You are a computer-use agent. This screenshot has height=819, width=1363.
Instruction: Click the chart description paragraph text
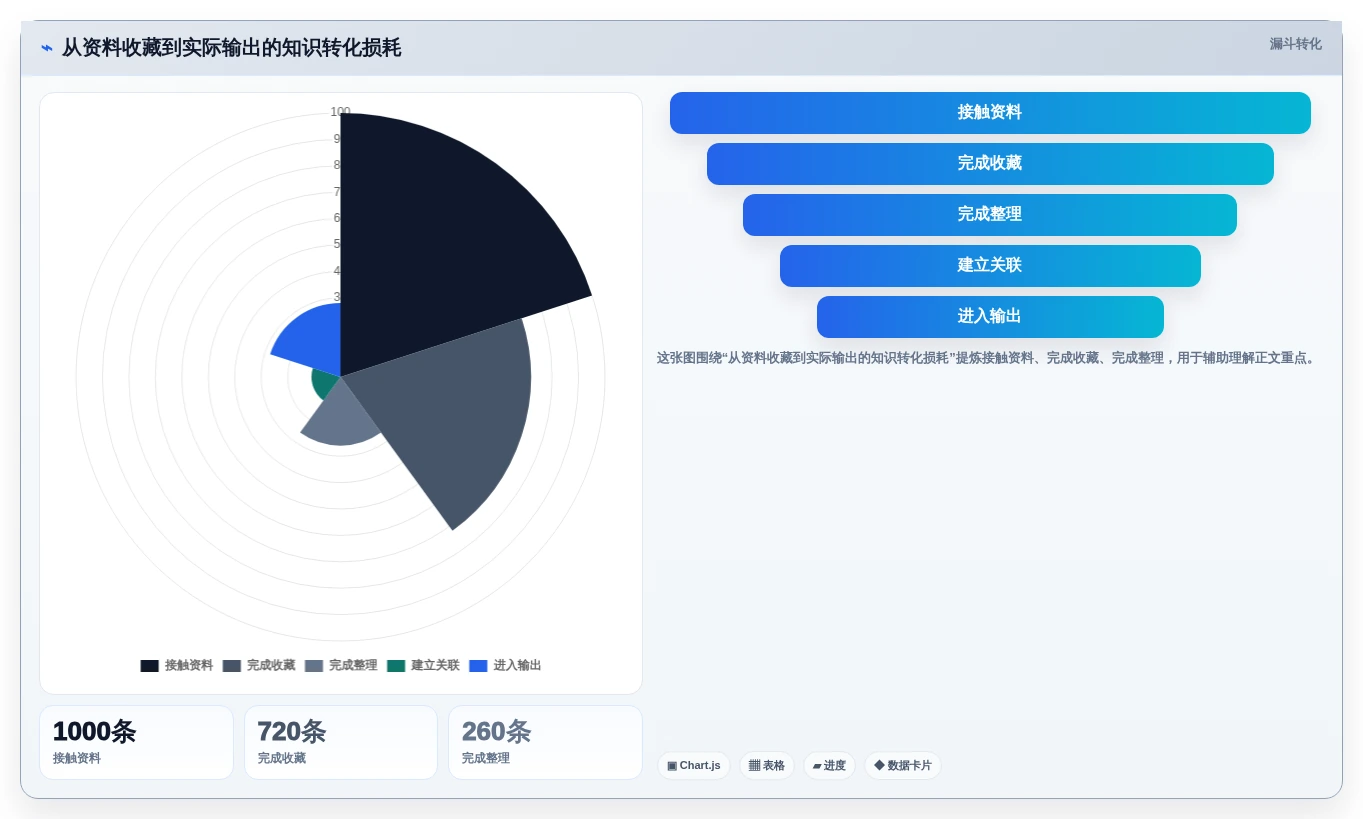pos(987,358)
